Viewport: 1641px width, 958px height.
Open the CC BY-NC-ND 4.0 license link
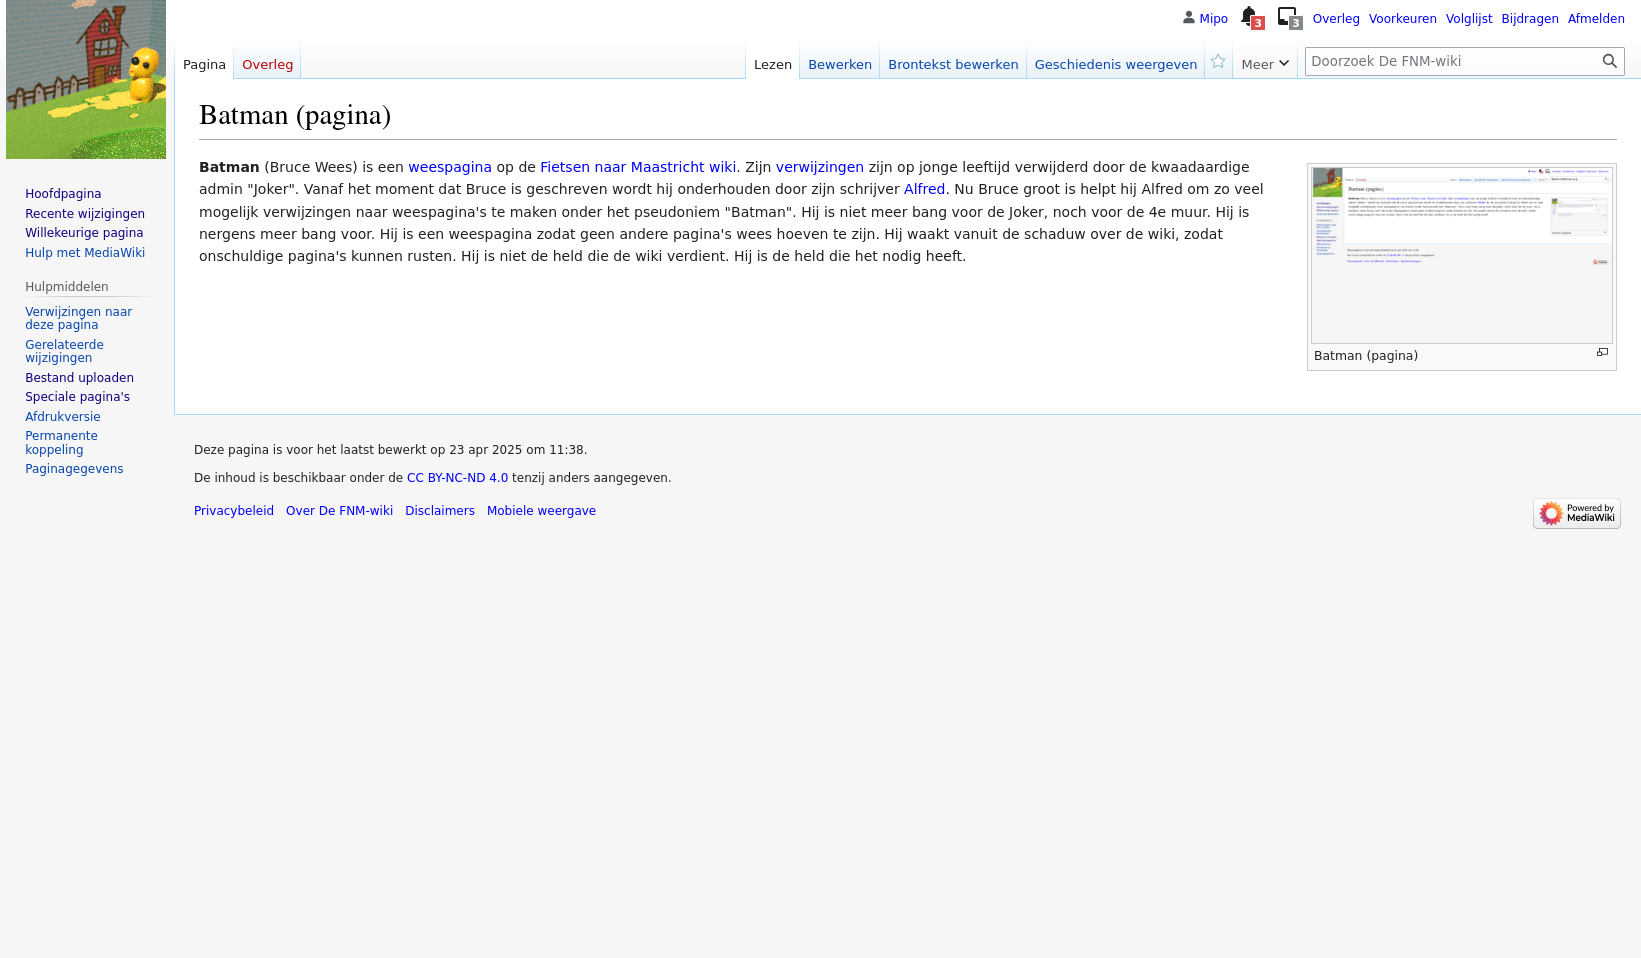tap(457, 478)
